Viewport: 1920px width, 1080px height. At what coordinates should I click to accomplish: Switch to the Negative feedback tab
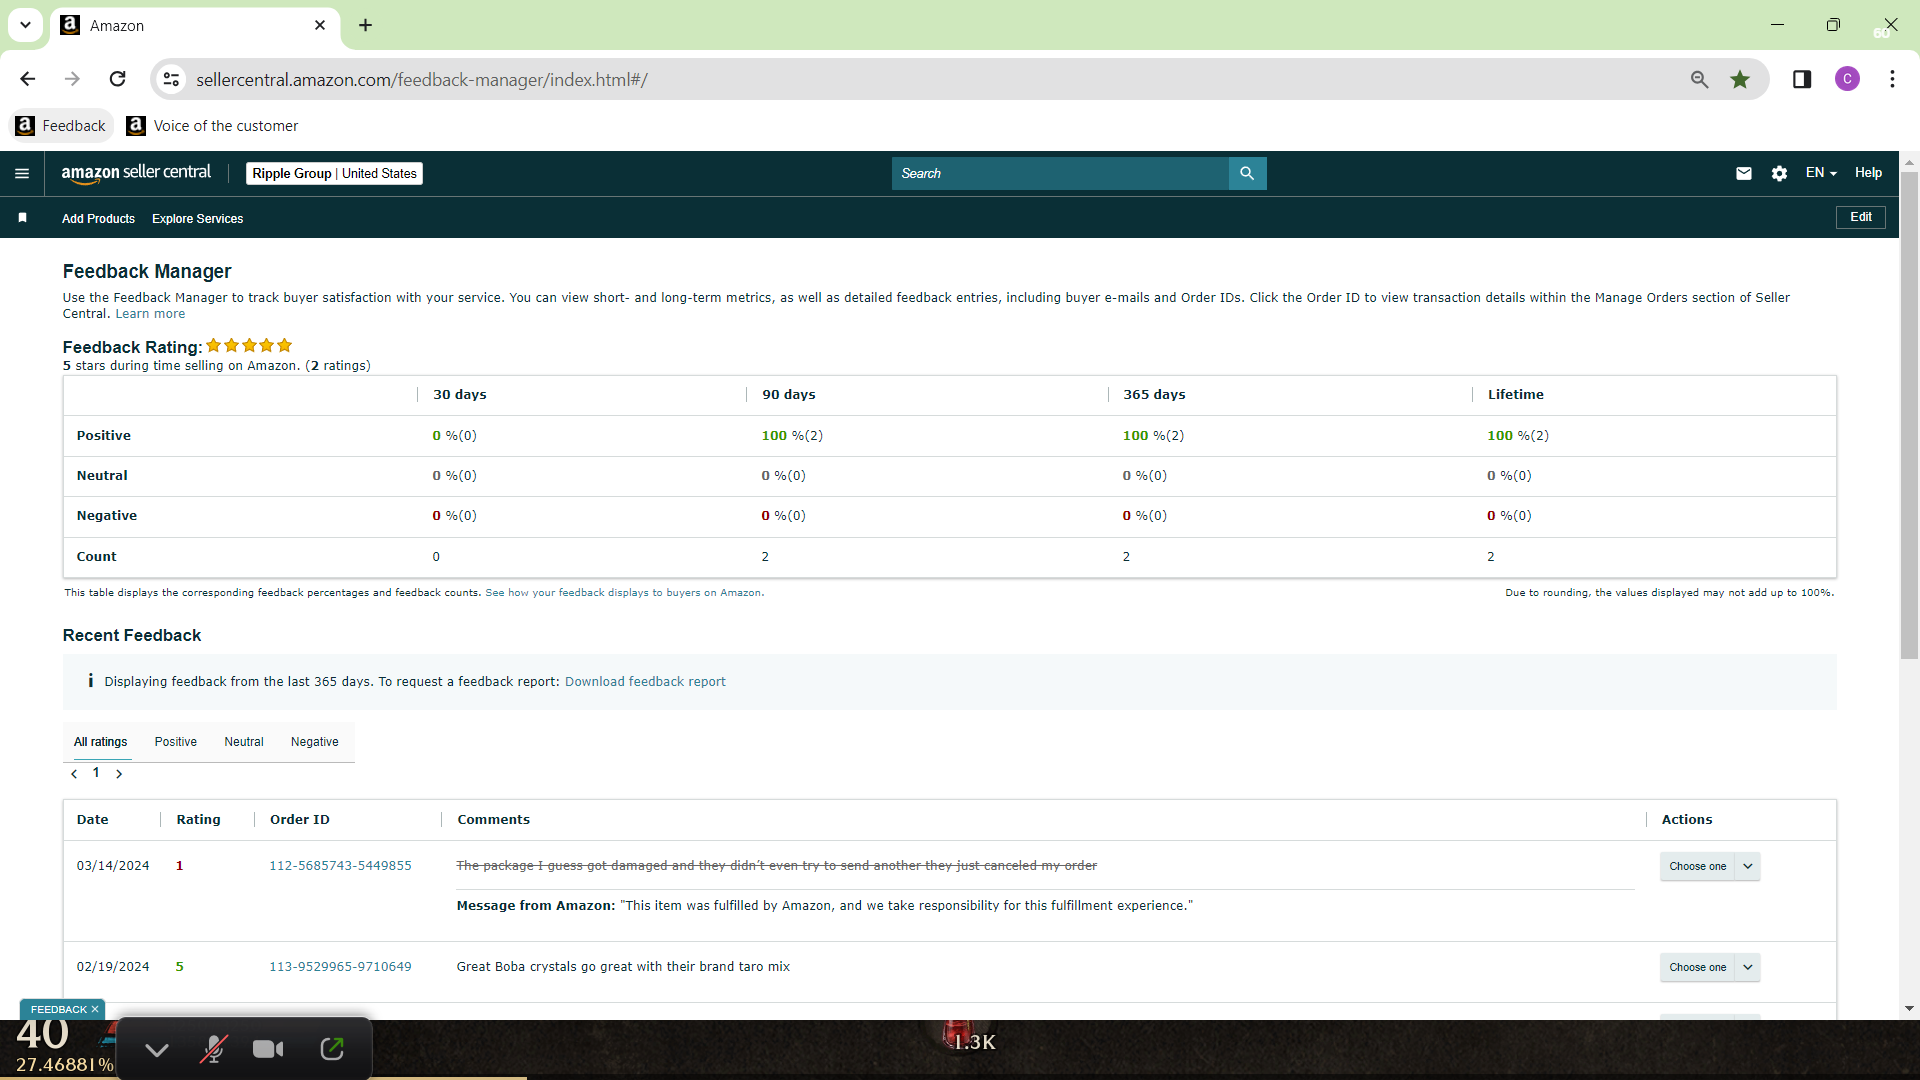point(315,742)
